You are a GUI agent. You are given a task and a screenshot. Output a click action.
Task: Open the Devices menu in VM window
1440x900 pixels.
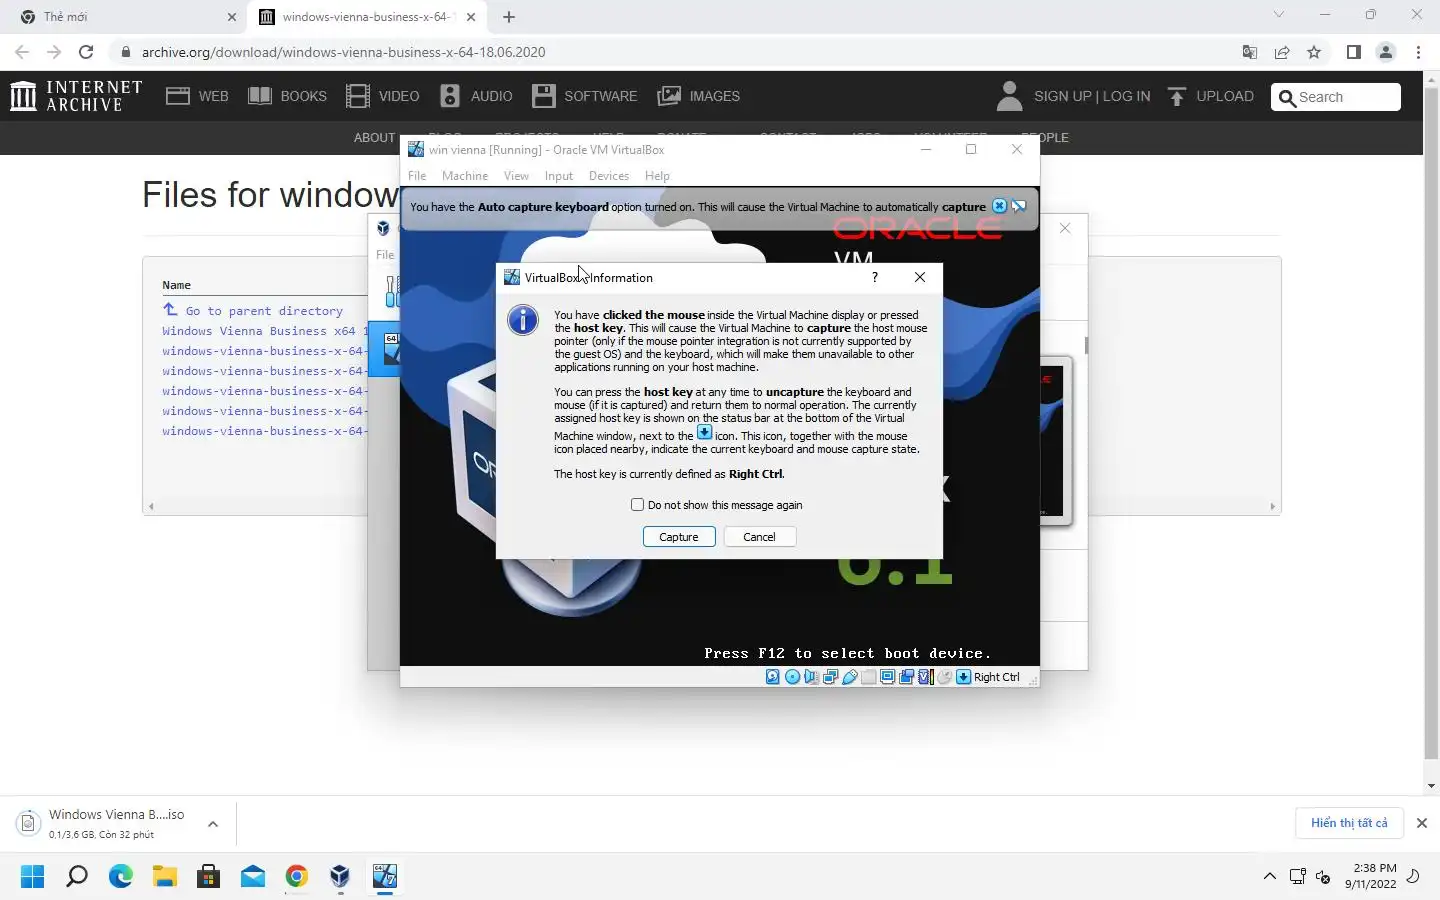(609, 176)
